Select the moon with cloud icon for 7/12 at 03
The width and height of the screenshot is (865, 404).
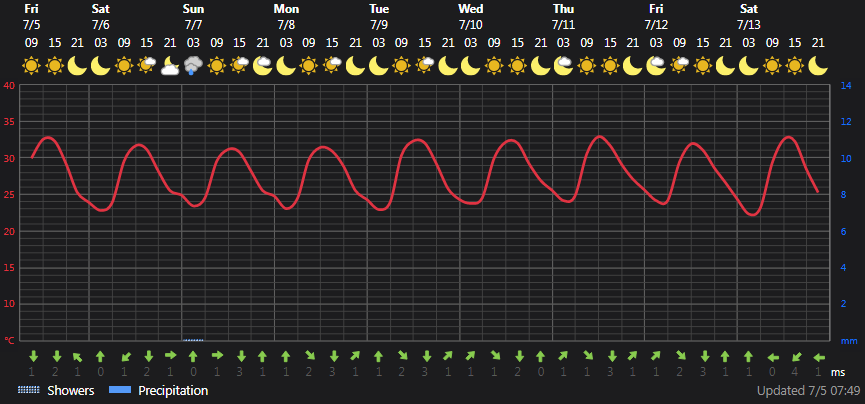(x=656, y=66)
